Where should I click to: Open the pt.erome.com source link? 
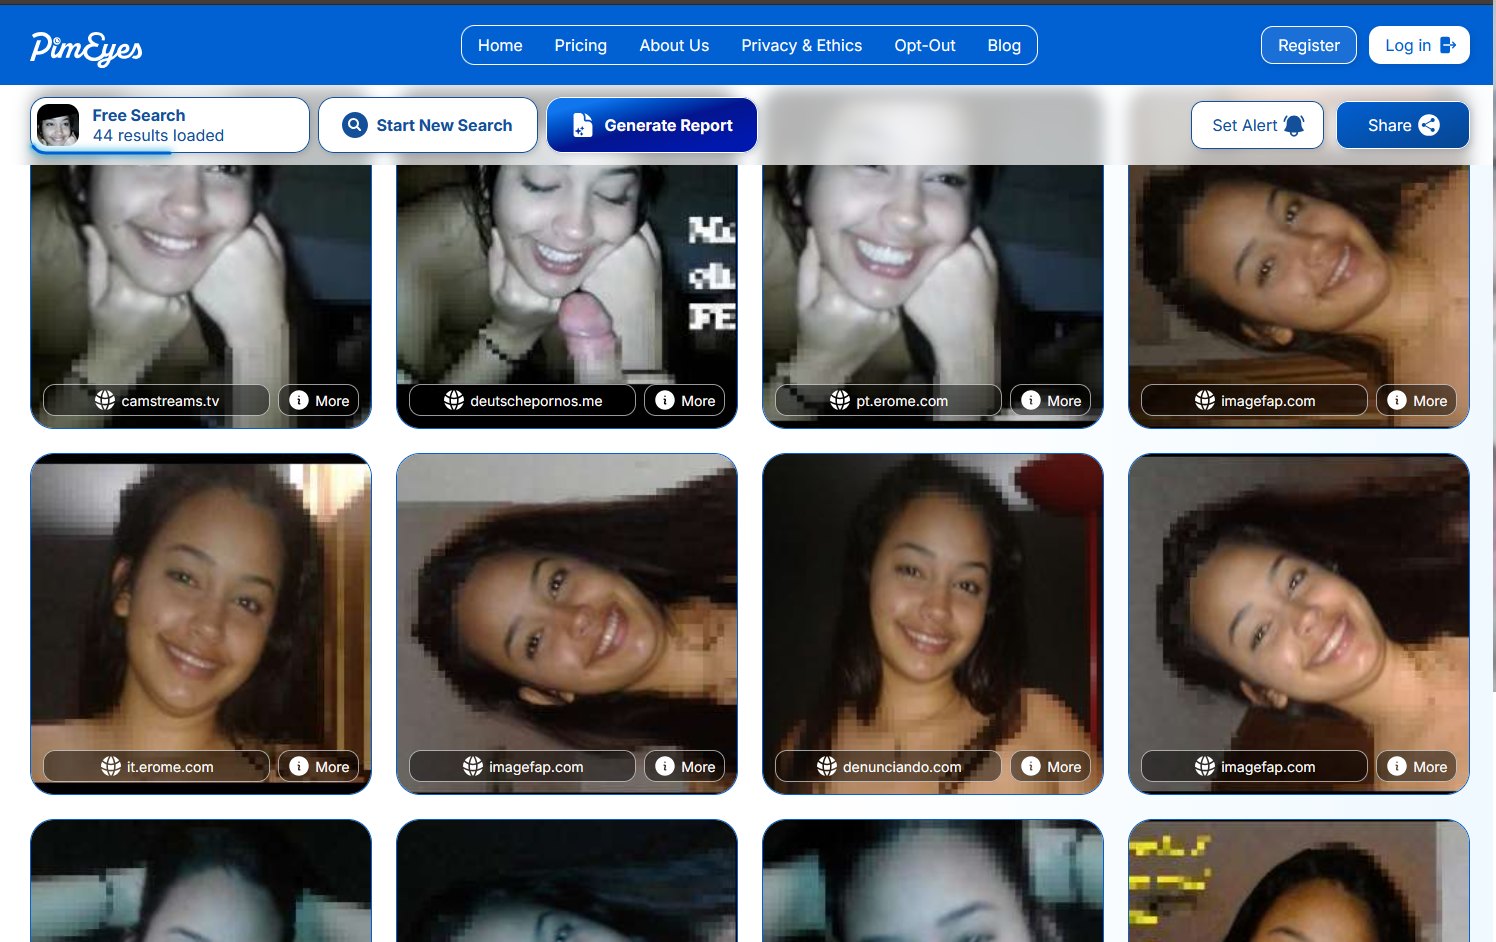[889, 400]
